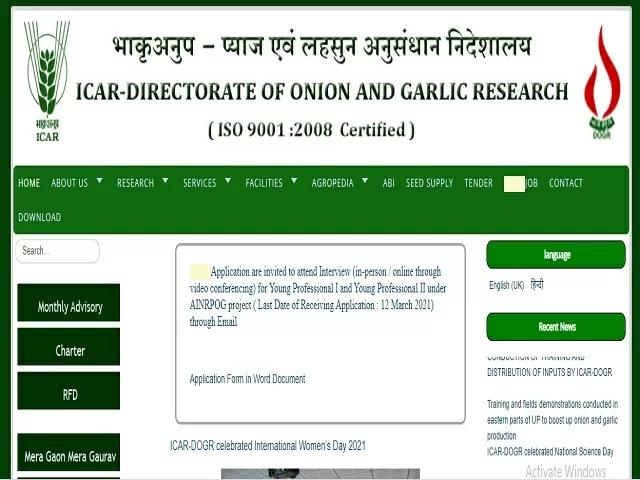
Task: Open Charter sidebar button
Action: [69, 347]
